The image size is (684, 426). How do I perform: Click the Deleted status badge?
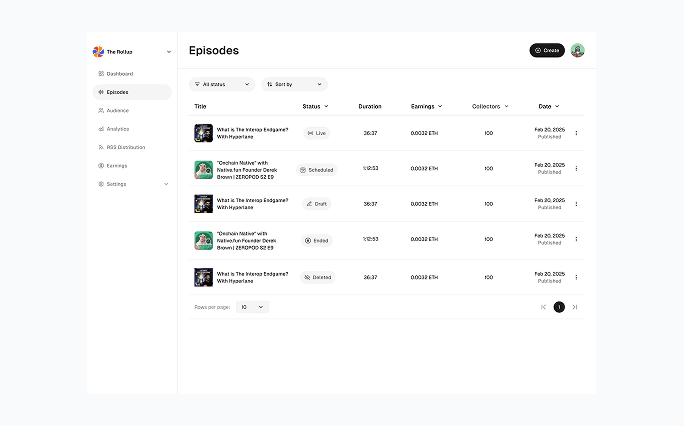point(318,277)
